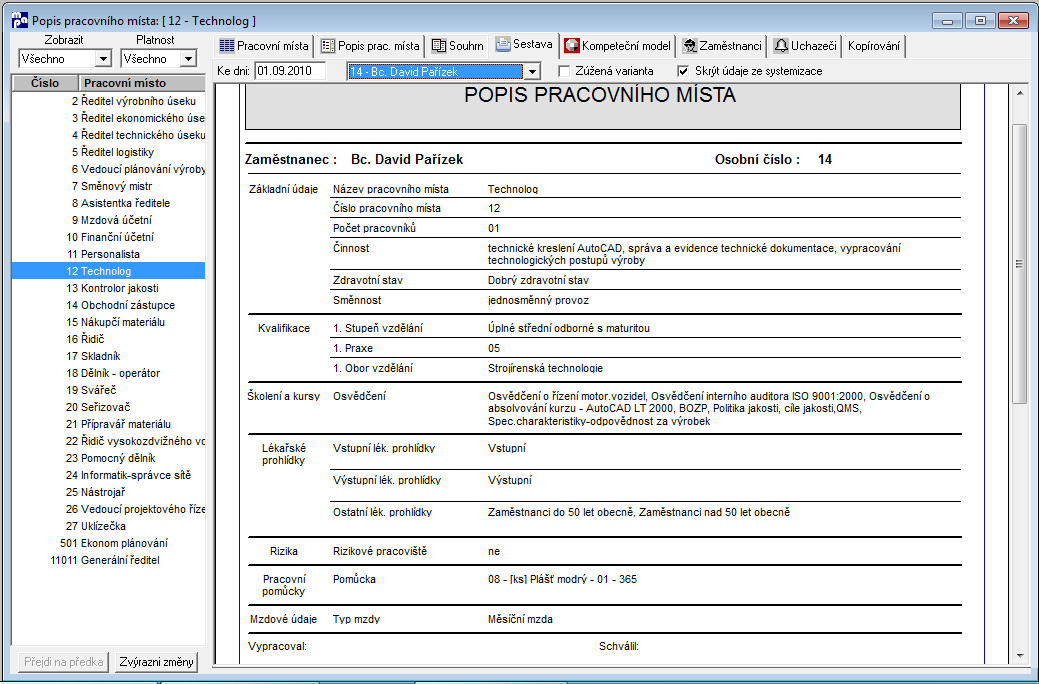
Task: Select the 19 Svářeč row
Action: 109,390
